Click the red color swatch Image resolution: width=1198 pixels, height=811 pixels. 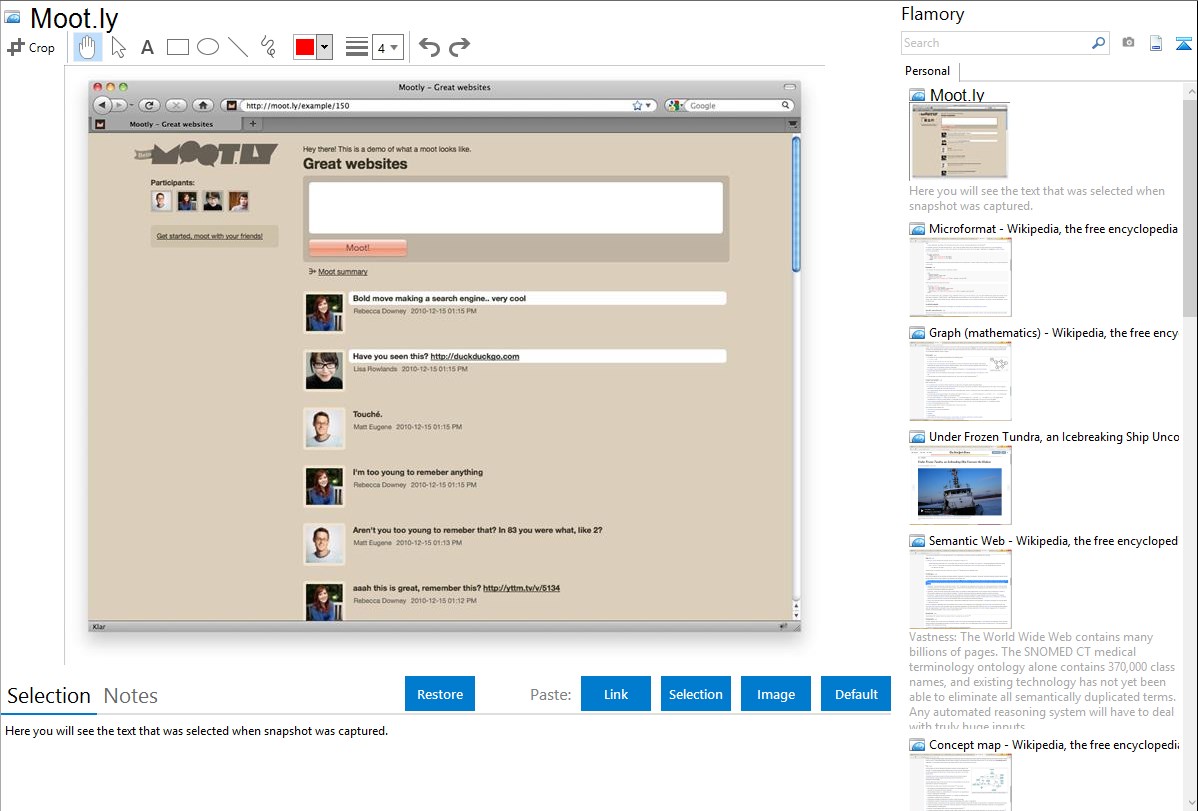tap(305, 47)
